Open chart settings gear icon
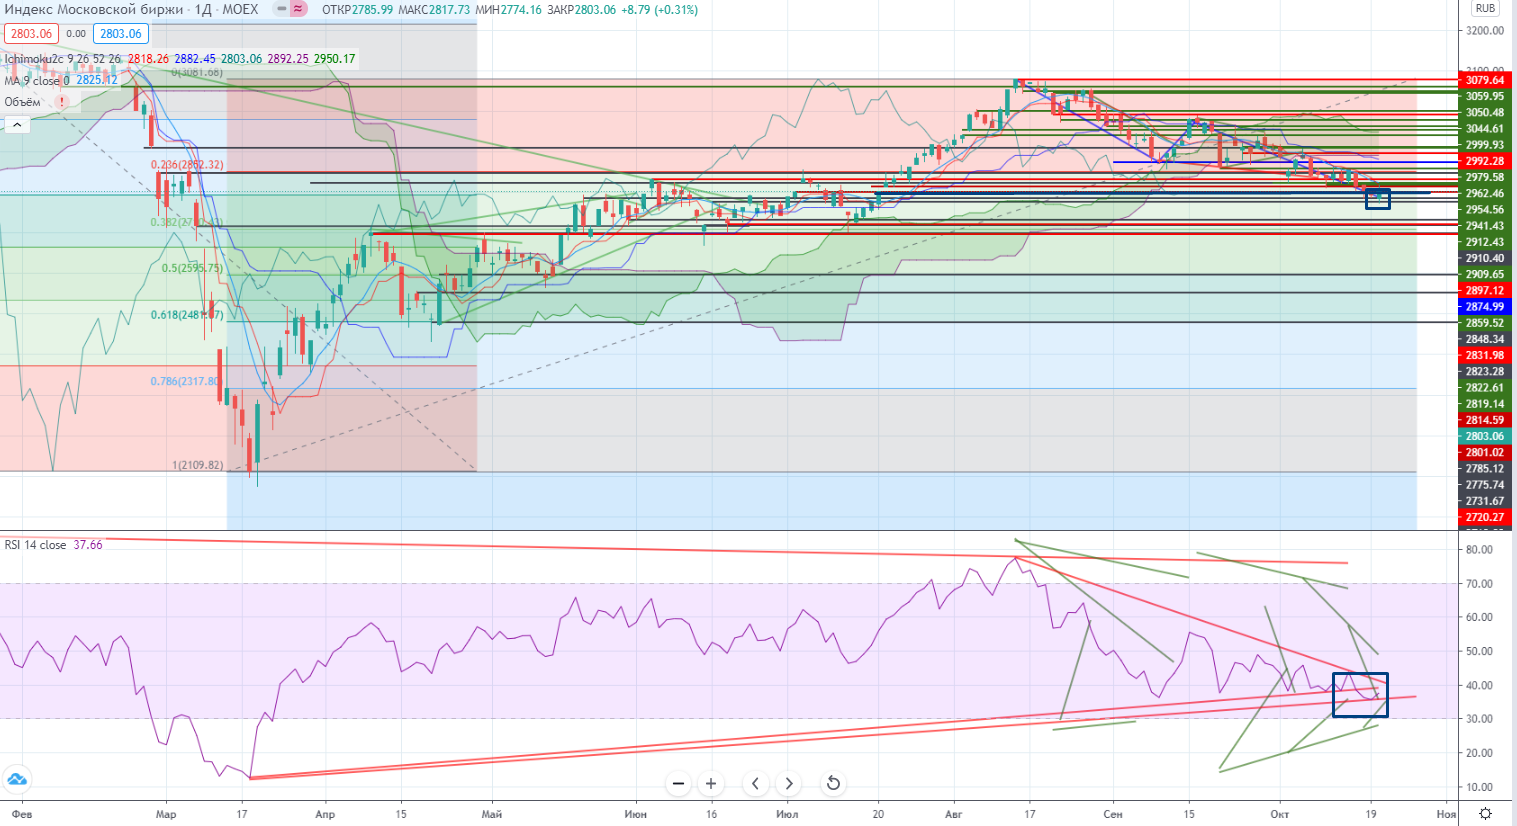 1486,813
